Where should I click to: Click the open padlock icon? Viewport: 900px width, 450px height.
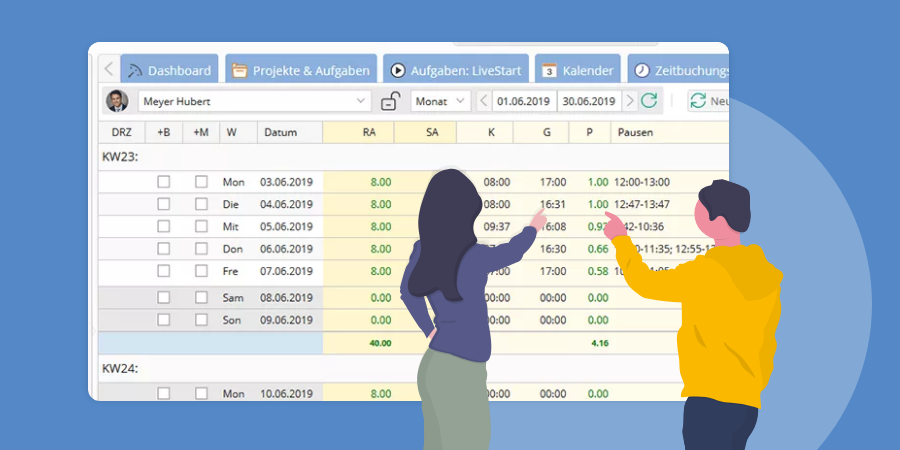tap(391, 101)
